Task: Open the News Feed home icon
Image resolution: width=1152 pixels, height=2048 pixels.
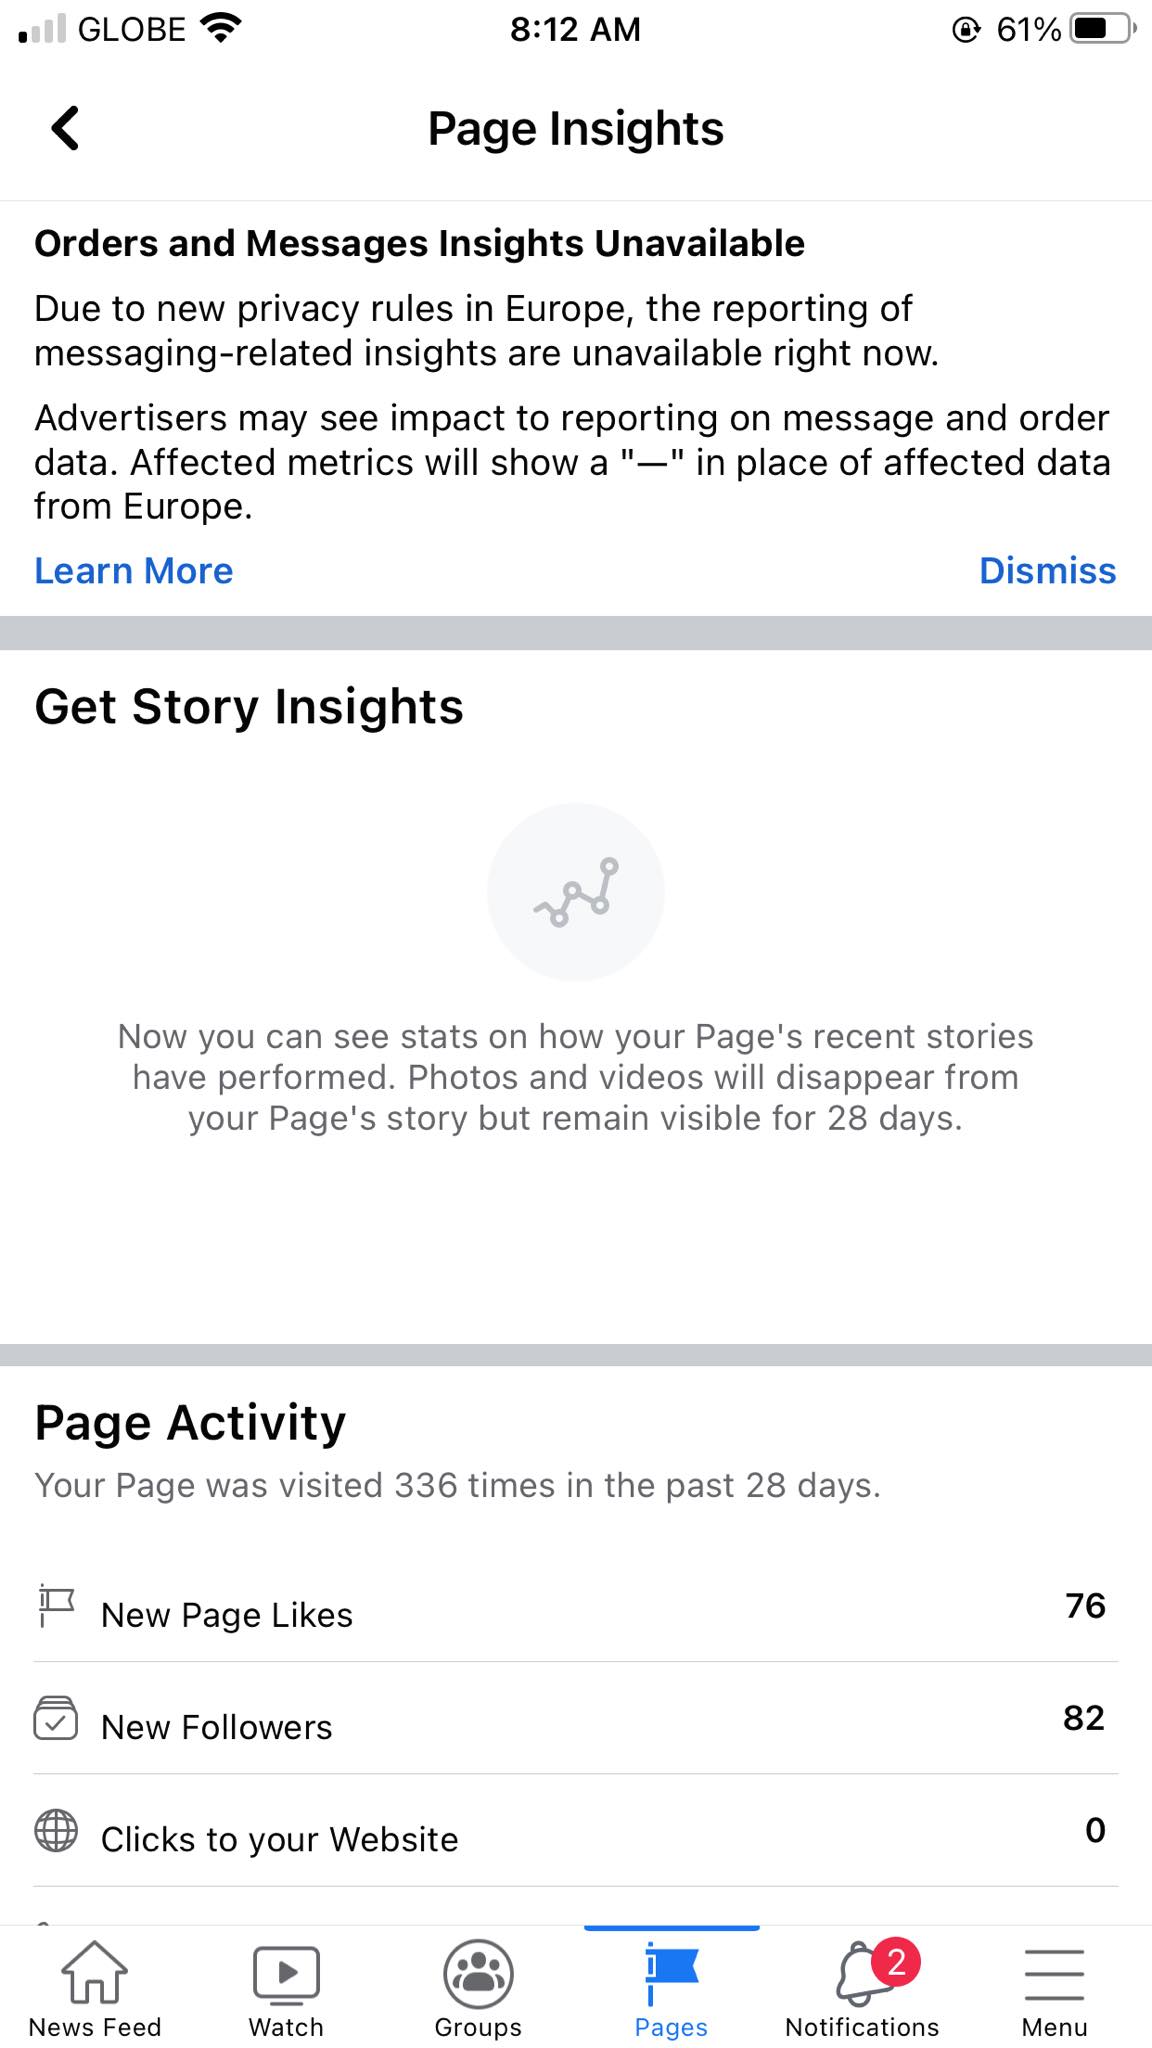Action: click(x=94, y=1974)
